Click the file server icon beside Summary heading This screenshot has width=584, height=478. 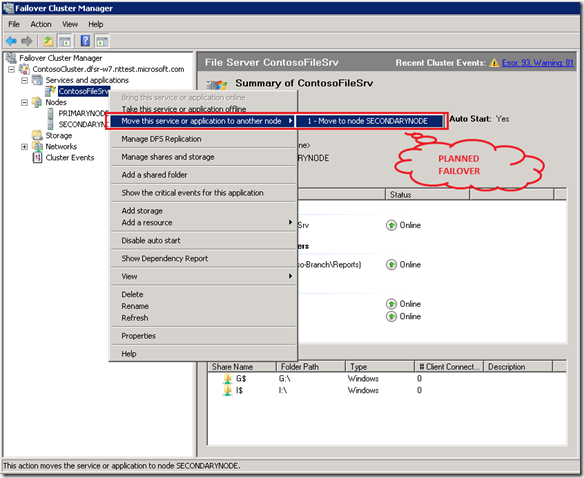[x=217, y=85]
